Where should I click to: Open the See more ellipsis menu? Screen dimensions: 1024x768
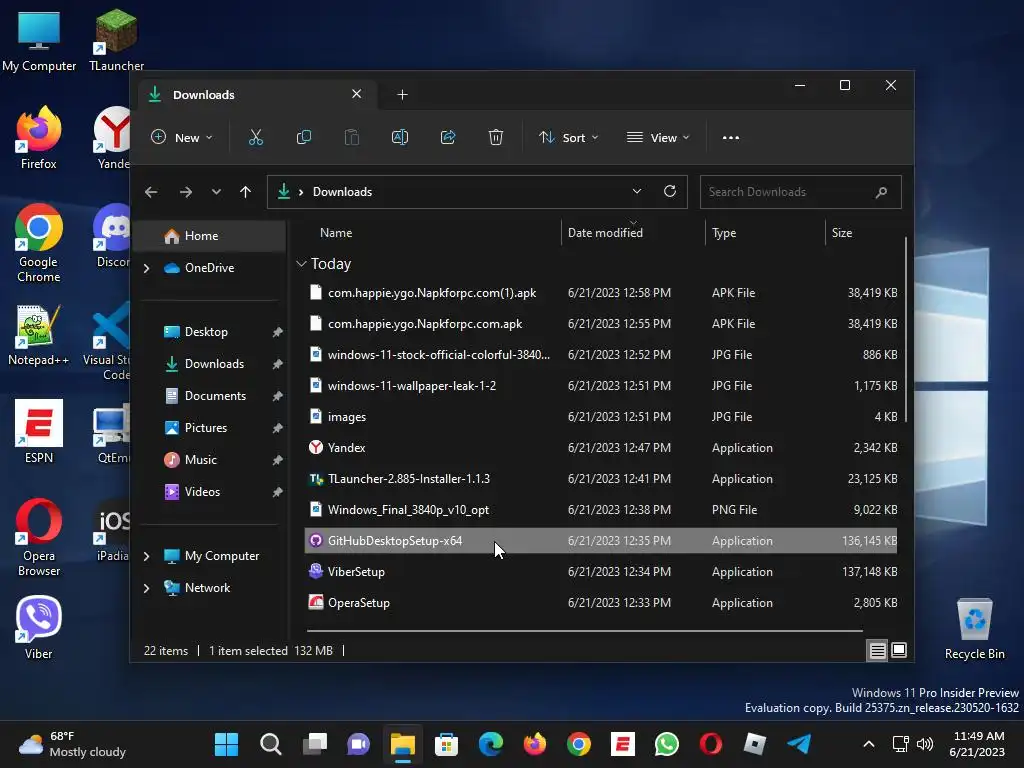point(731,137)
